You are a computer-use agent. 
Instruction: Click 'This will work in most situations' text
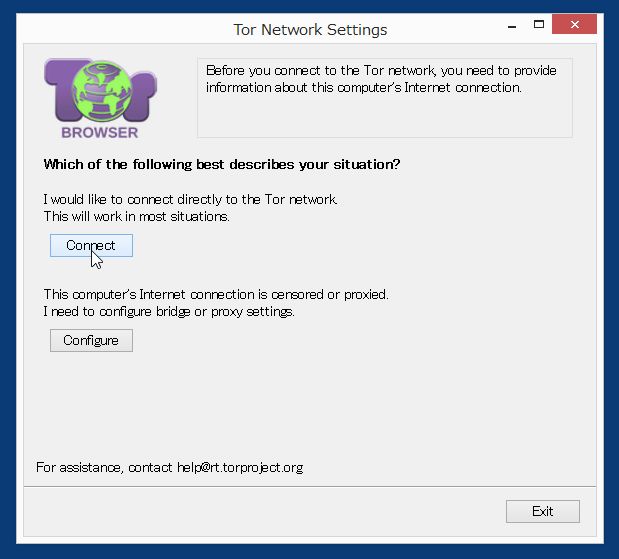click(x=137, y=217)
